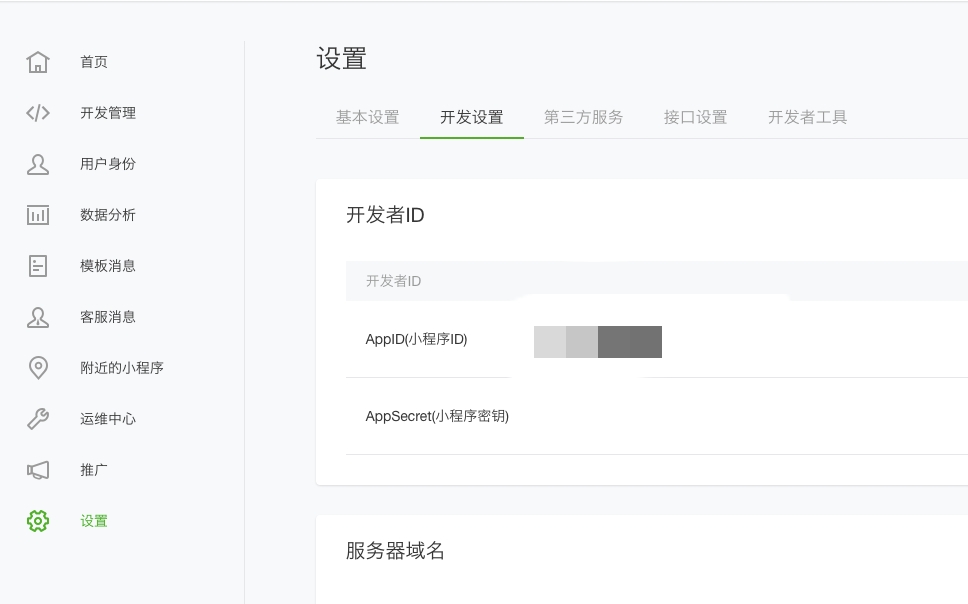Open the 接口设置 tab
Screen dimensions: 968x604
coord(695,117)
